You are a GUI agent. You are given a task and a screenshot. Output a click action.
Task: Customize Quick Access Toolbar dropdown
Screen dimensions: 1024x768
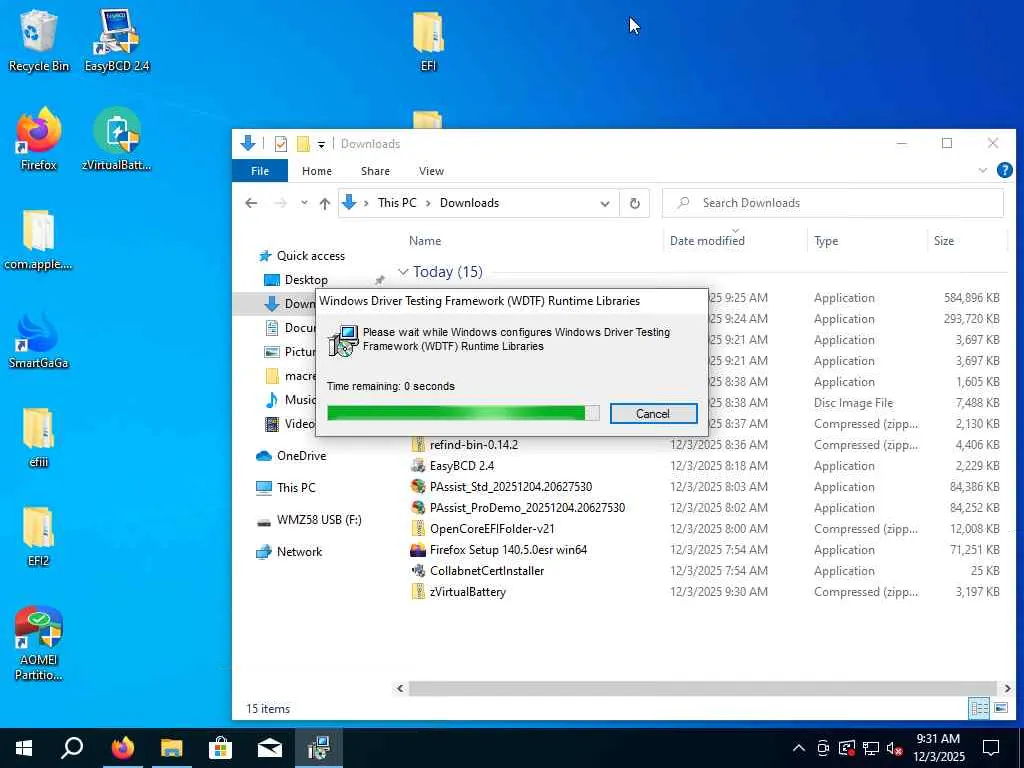coord(321,144)
